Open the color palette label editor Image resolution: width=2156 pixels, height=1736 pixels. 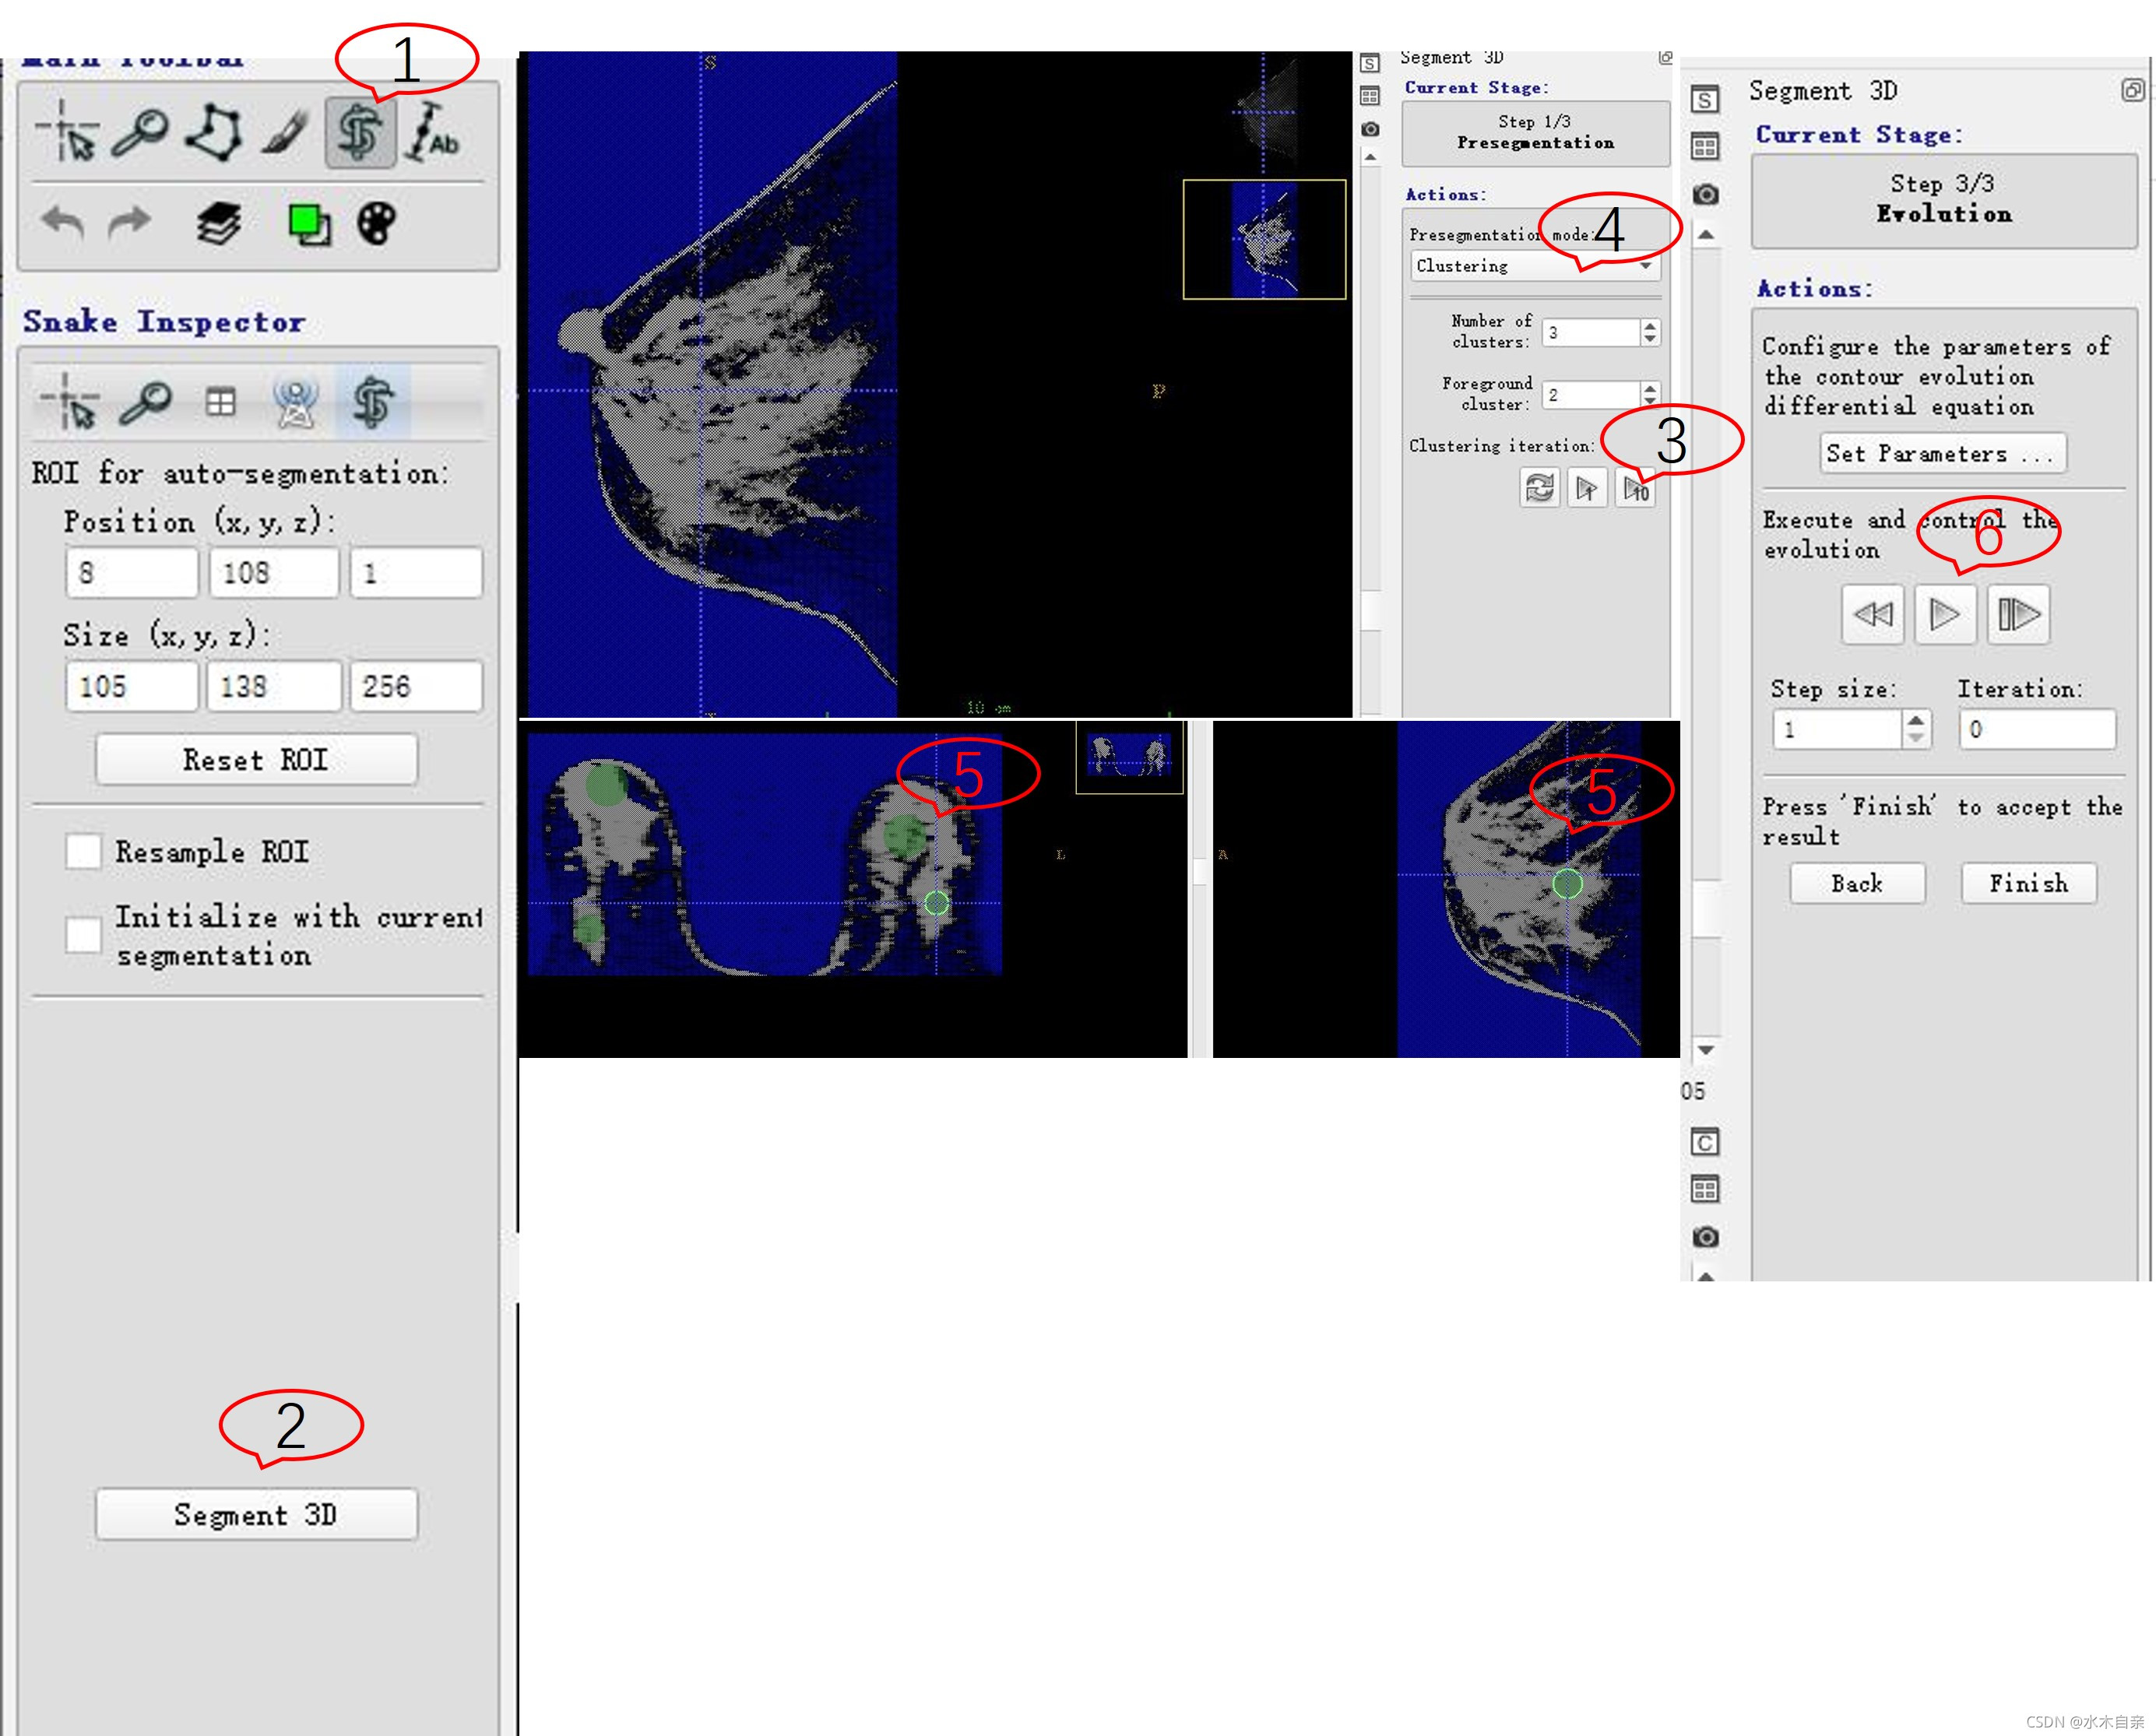[377, 223]
